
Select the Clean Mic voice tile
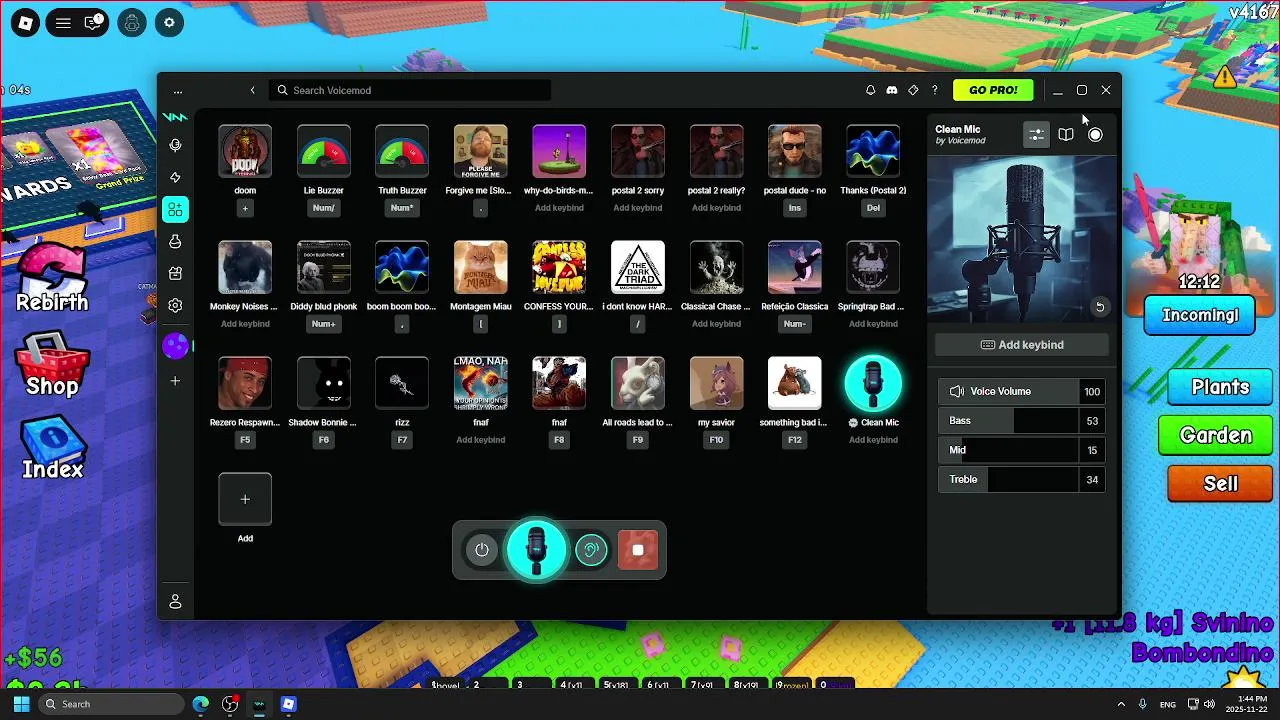(x=873, y=383)
